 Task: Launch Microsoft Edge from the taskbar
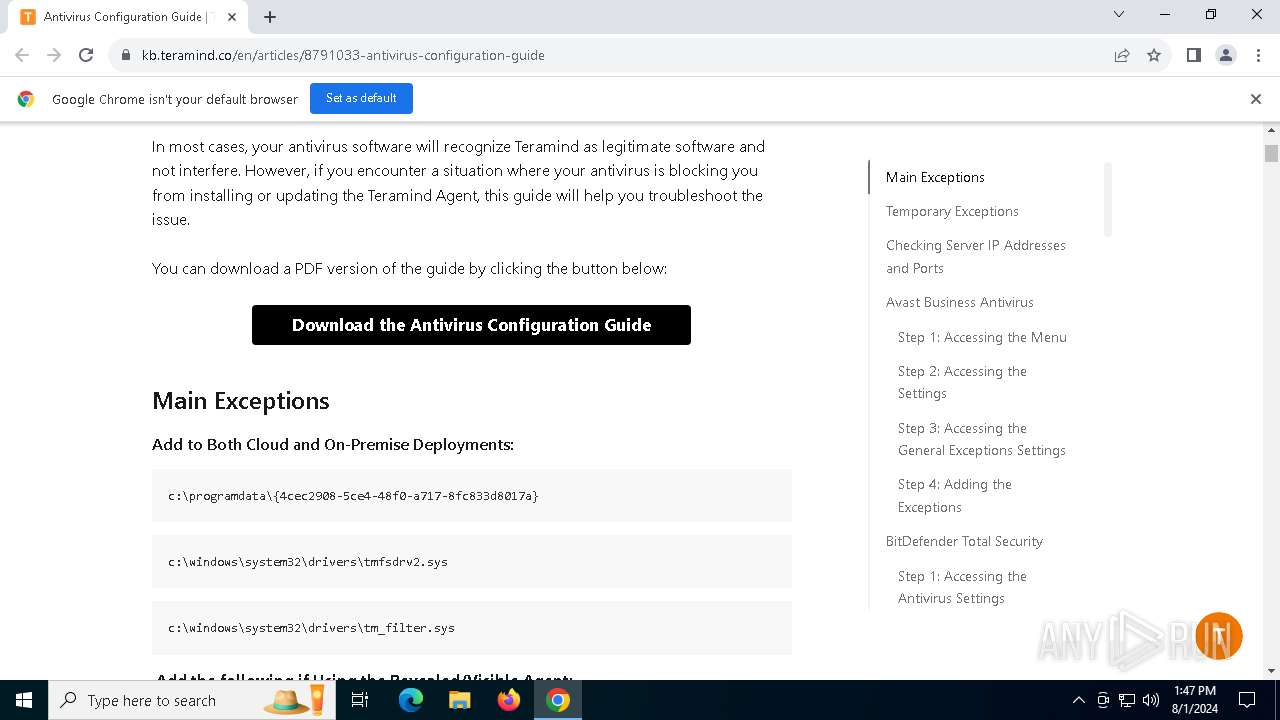point(411,700)
